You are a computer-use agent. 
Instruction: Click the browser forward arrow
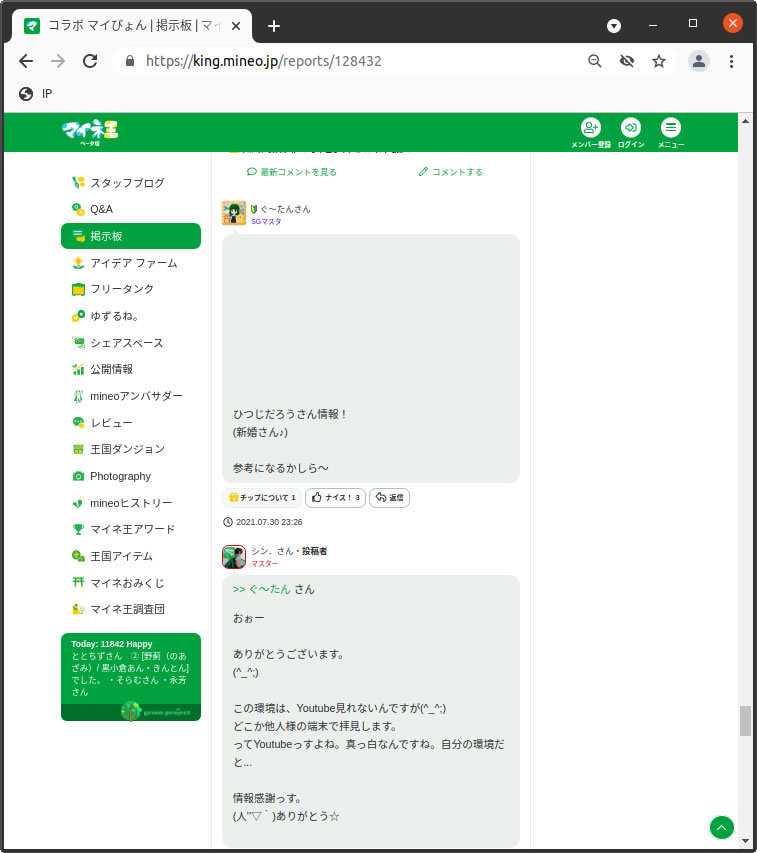click(x=58, y=61)
